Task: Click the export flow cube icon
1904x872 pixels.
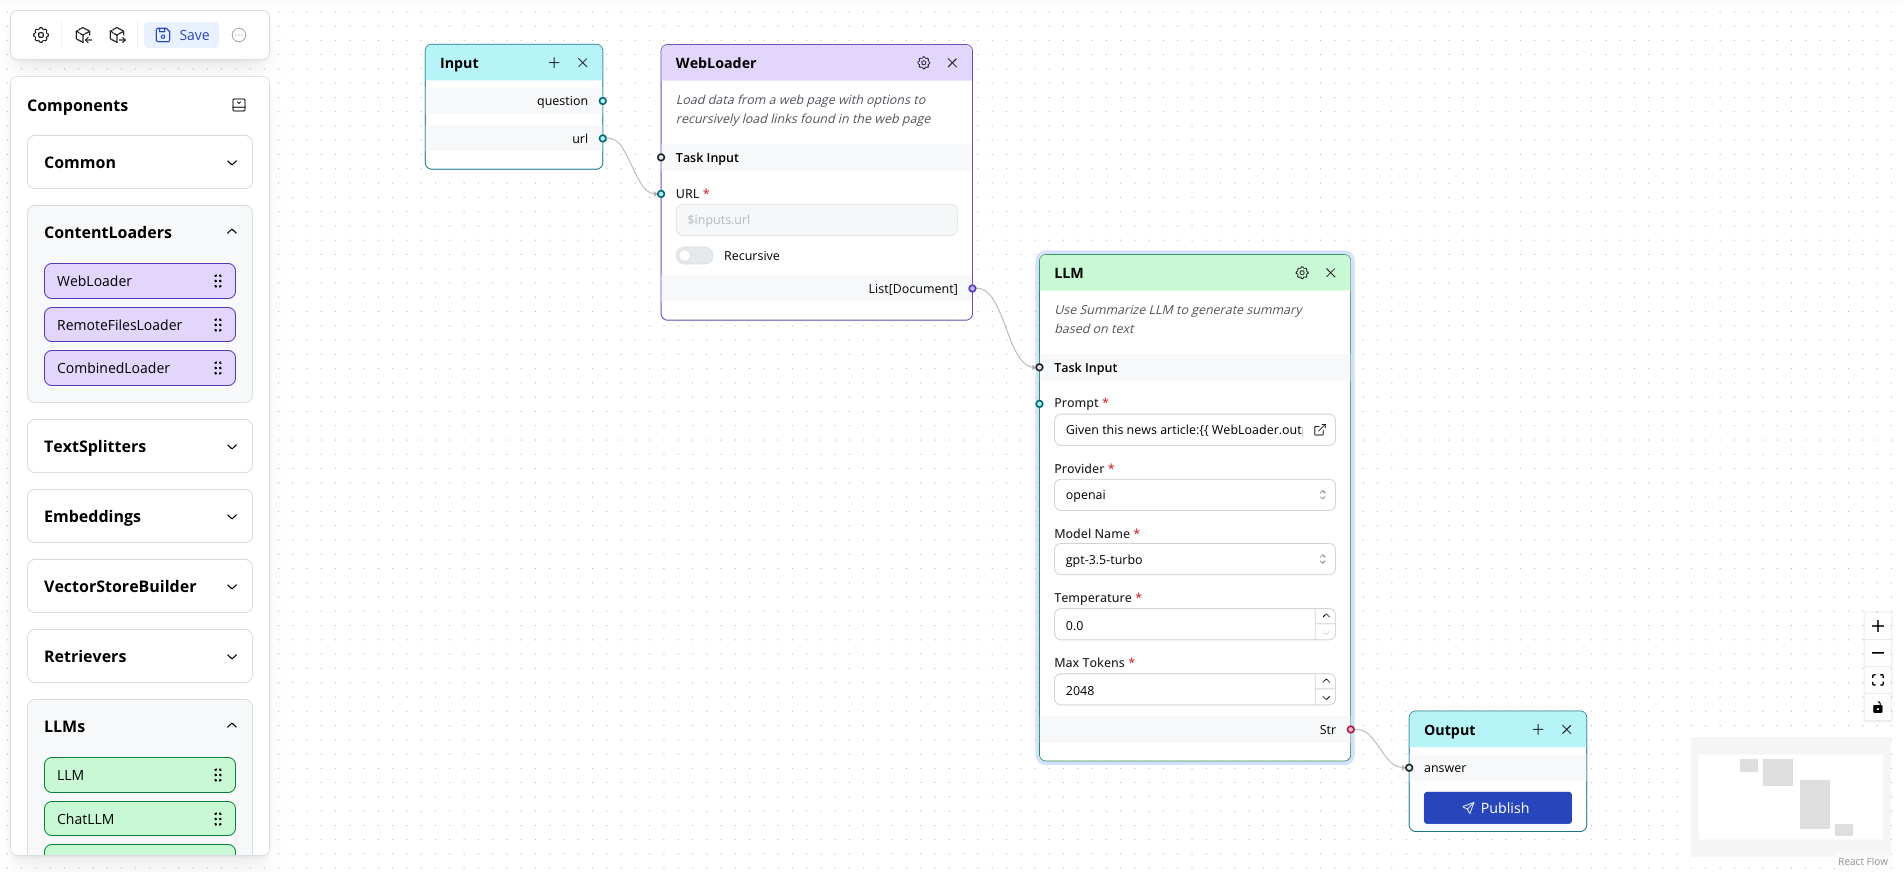Action: 118,35
